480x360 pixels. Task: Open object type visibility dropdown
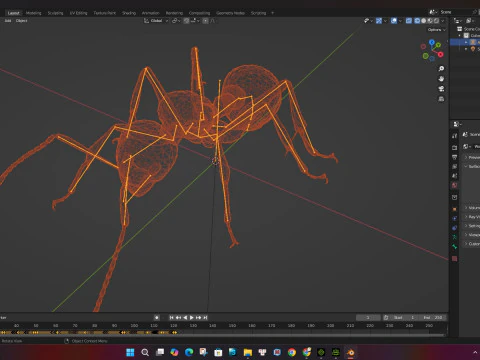click(x=368, y=21)
